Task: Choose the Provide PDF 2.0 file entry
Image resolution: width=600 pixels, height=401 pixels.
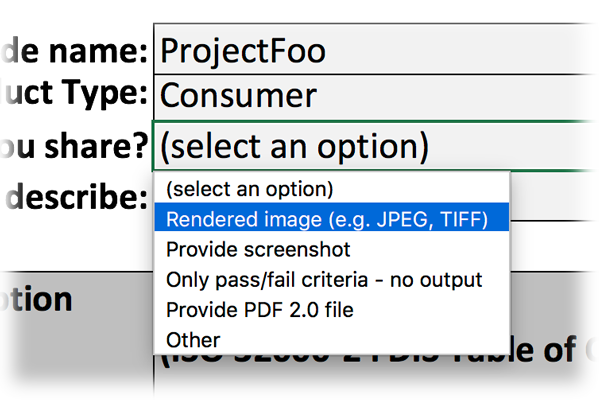Action: click(x=331, y=310)
